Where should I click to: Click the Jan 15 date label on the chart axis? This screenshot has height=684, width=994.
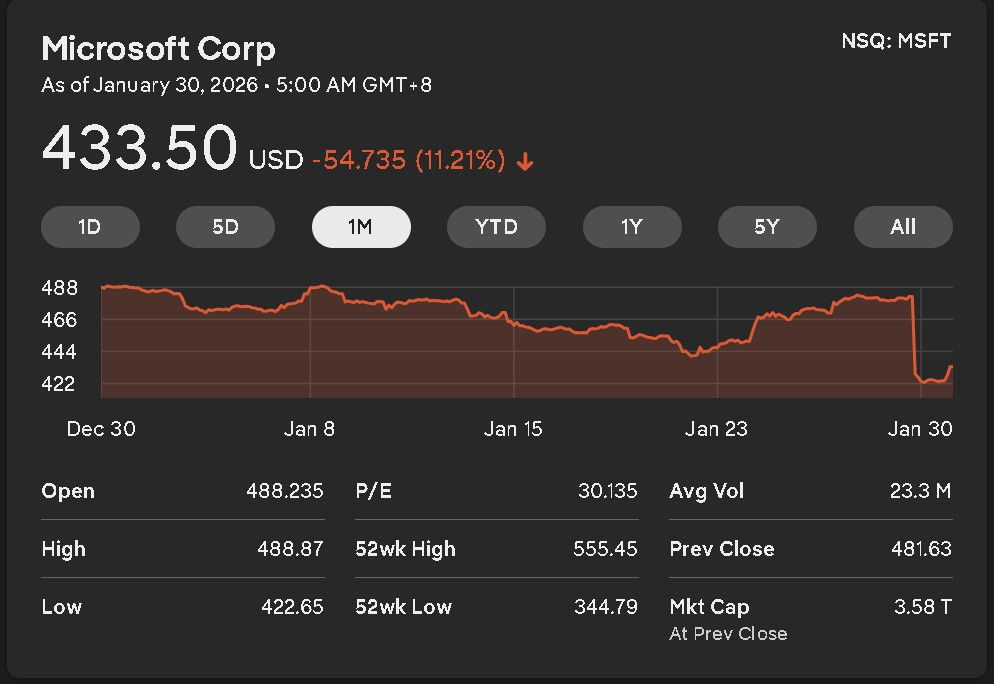pyautogui.click(x=513, y=429)
